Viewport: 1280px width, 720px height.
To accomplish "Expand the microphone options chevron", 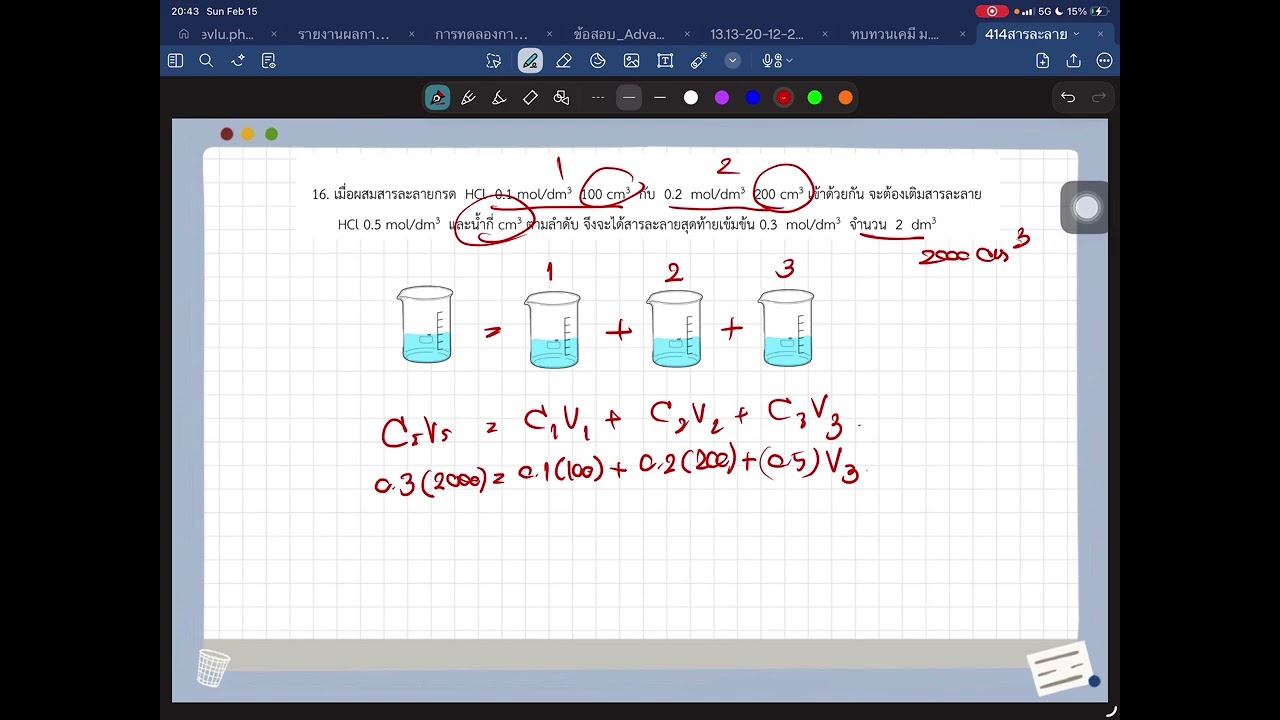I will pyautogui.click(x=789, y=61).
